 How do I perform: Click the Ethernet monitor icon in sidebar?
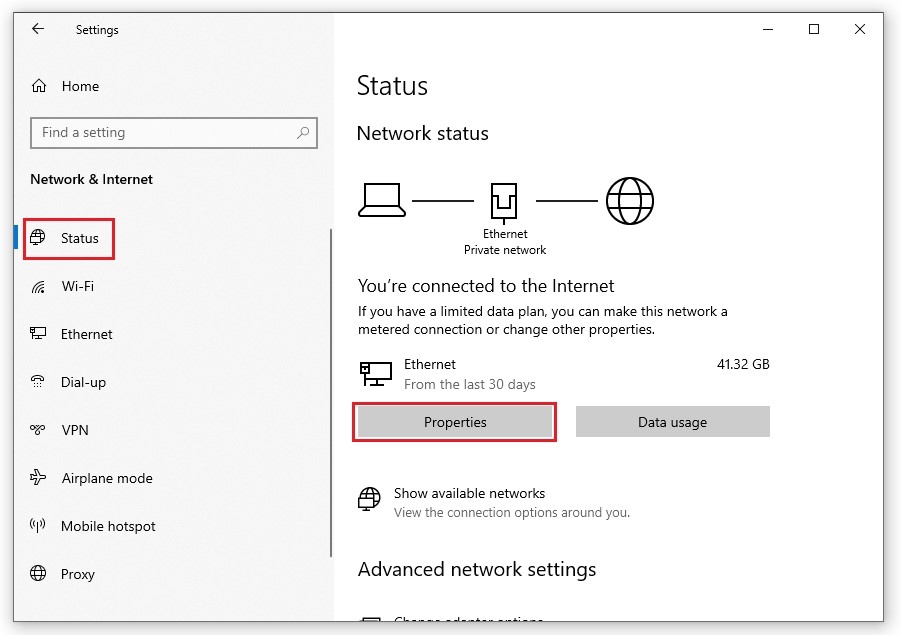(x=39, y=334)
